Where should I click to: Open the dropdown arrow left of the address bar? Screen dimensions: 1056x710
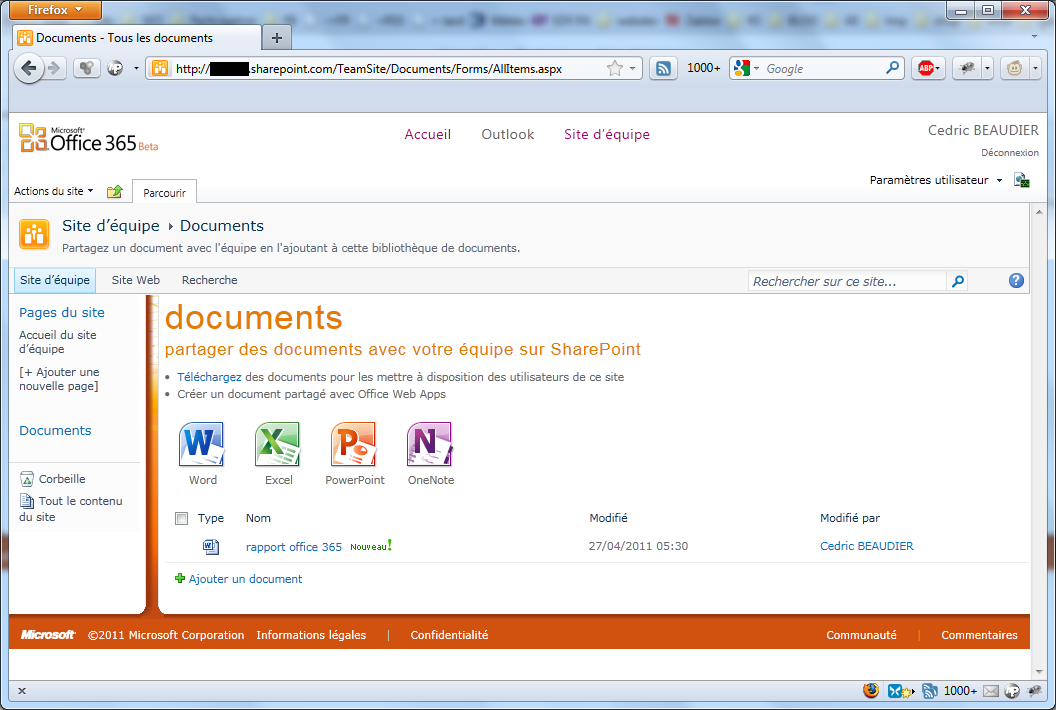(x=136, y=68)
